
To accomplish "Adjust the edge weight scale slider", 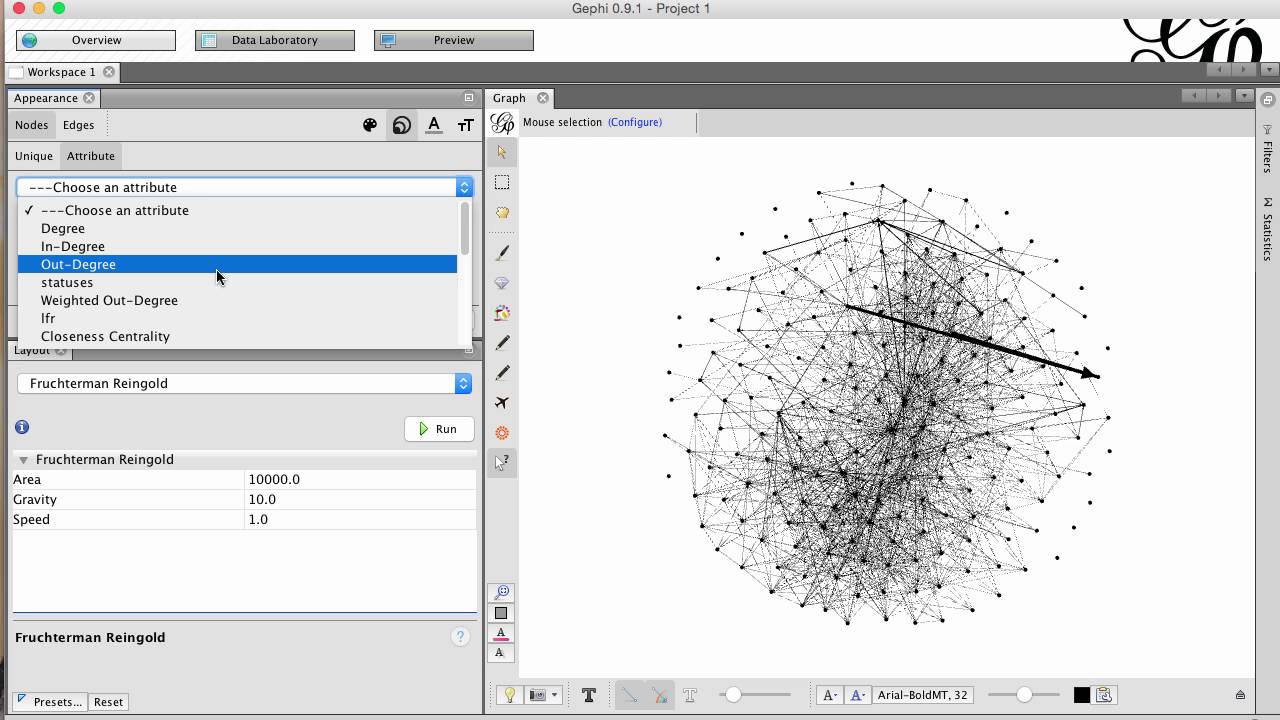I will (755, 695).
